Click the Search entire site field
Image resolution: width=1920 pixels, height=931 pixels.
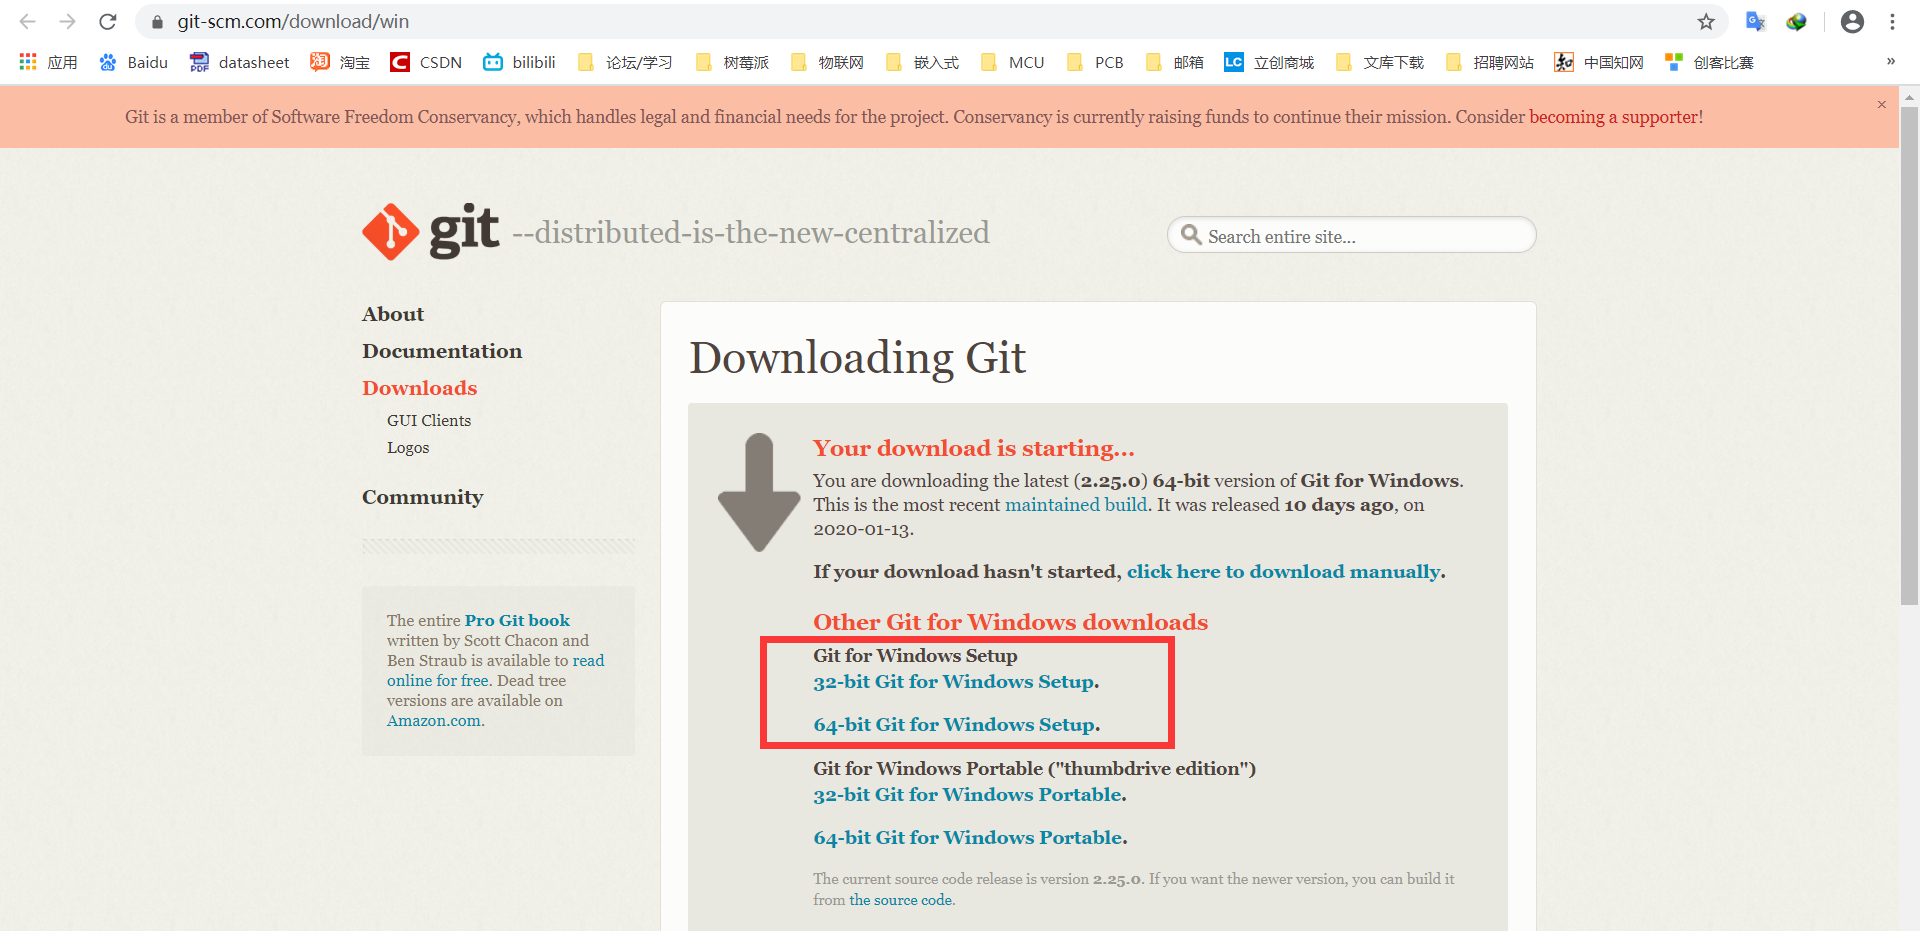(1351, 235)
